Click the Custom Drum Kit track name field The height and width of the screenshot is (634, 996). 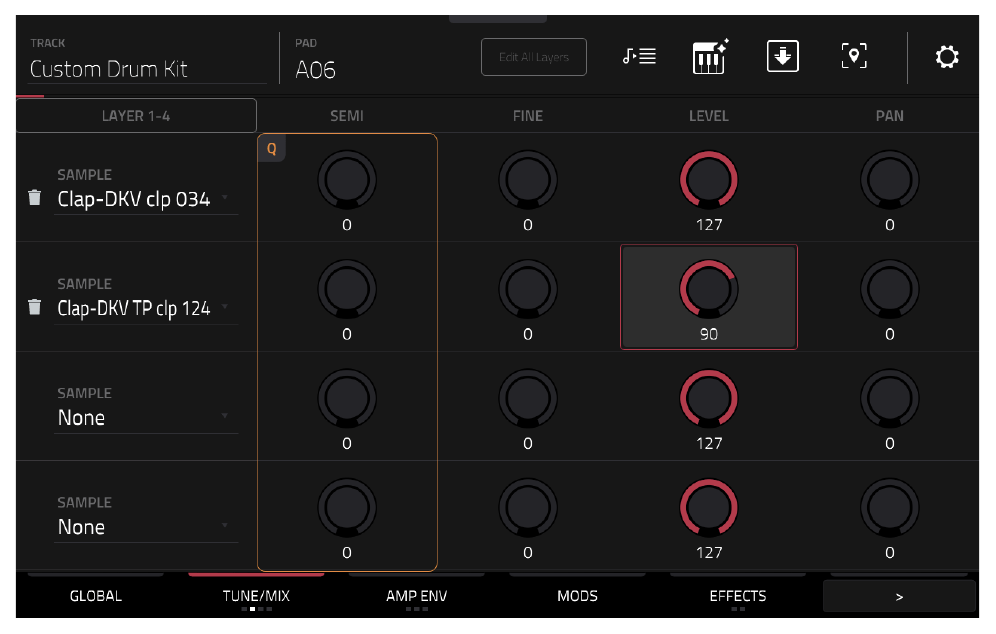[x=147, y=69]
